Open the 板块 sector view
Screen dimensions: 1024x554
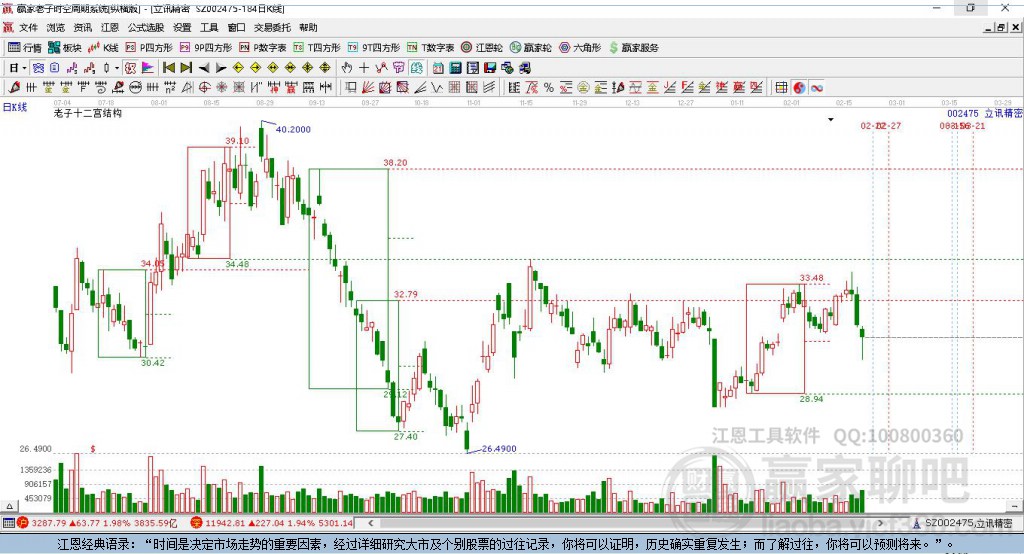pos(64,48)
